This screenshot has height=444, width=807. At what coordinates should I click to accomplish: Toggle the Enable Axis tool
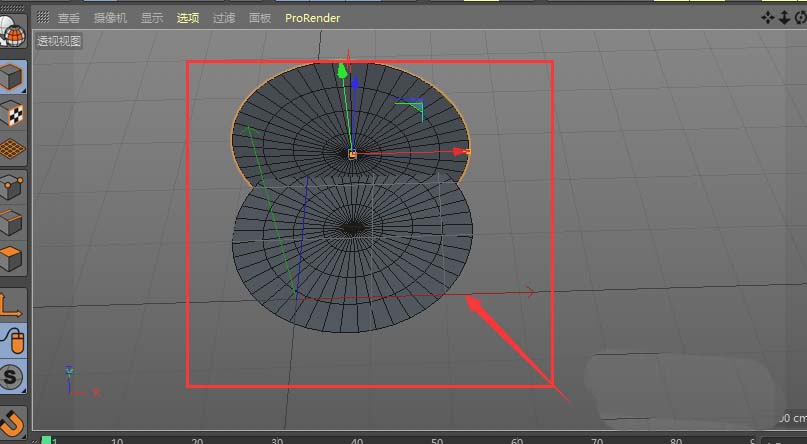click(14, 304)
